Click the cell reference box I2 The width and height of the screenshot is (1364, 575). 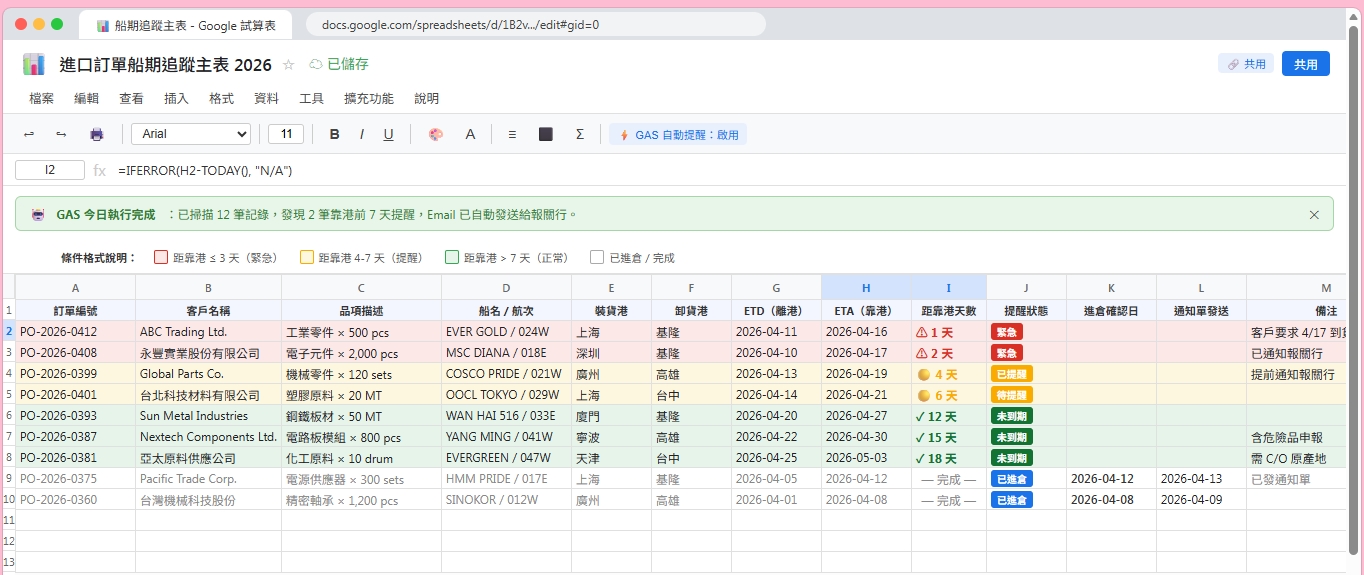click(50, 171)
